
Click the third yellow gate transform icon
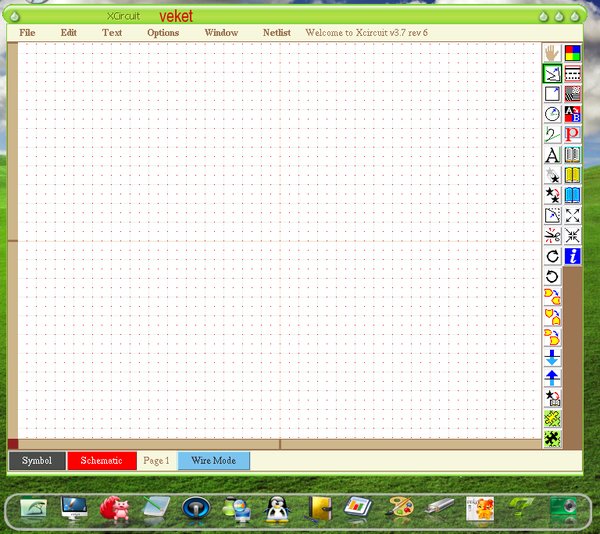552,337
